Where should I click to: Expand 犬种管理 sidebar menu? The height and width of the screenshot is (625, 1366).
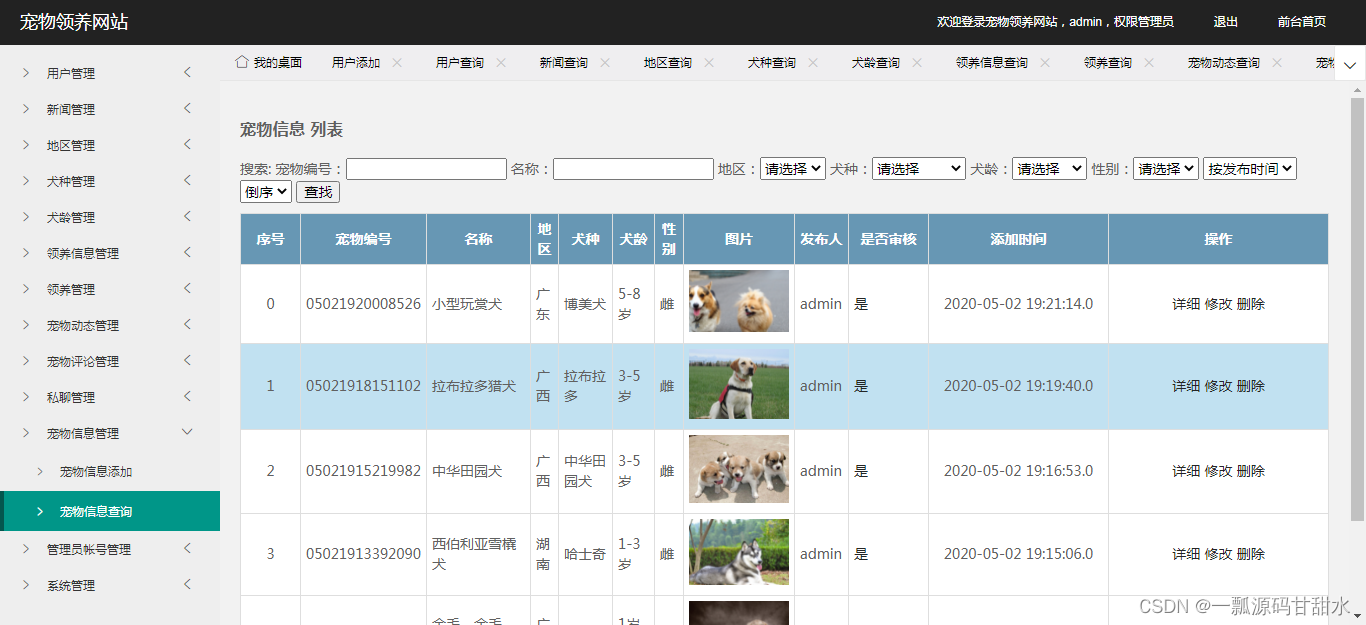[110, 181]
